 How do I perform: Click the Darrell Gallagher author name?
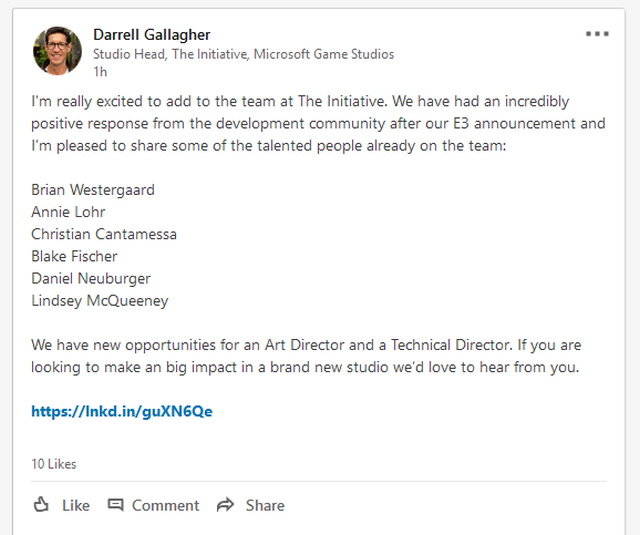tap(151, 35)
